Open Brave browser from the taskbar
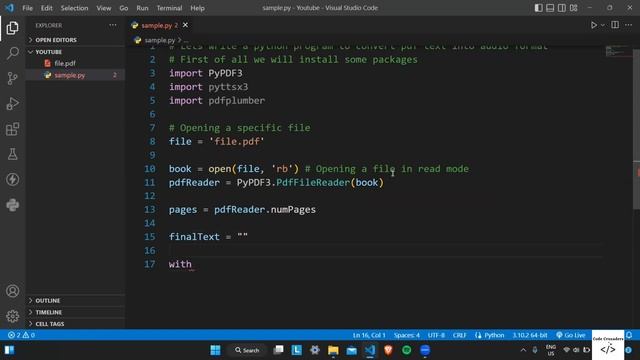This screenshot has height=360, width=640. coord(388,350)
